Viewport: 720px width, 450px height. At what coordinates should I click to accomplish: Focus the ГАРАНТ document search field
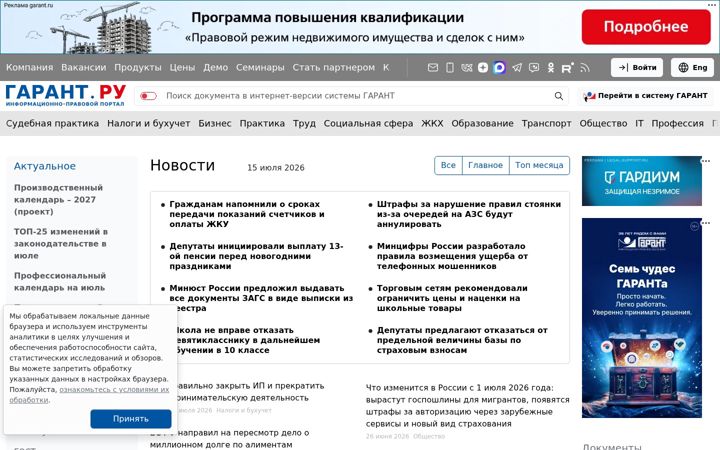(358, 96)
